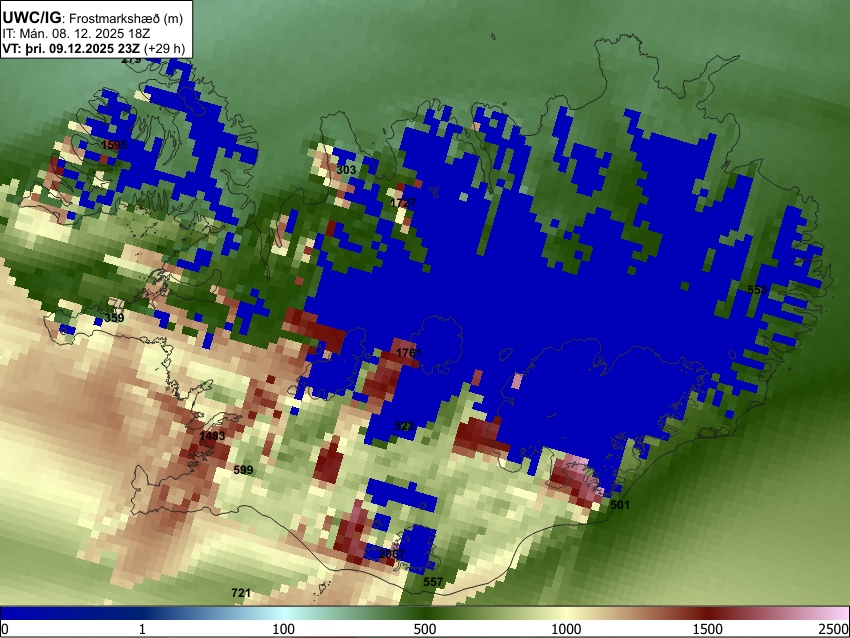This screenshot has width=850, height=638.
Task: Click the colorbar tick label 2500
Action: point(834,629)
